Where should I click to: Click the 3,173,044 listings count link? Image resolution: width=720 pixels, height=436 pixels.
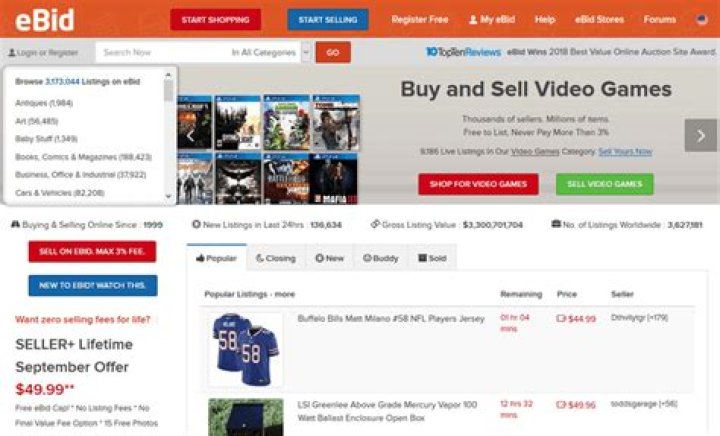click(62, 82)
